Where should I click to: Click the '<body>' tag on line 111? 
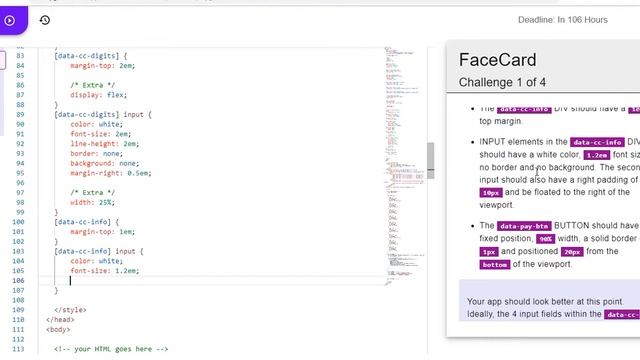point(58,330)
